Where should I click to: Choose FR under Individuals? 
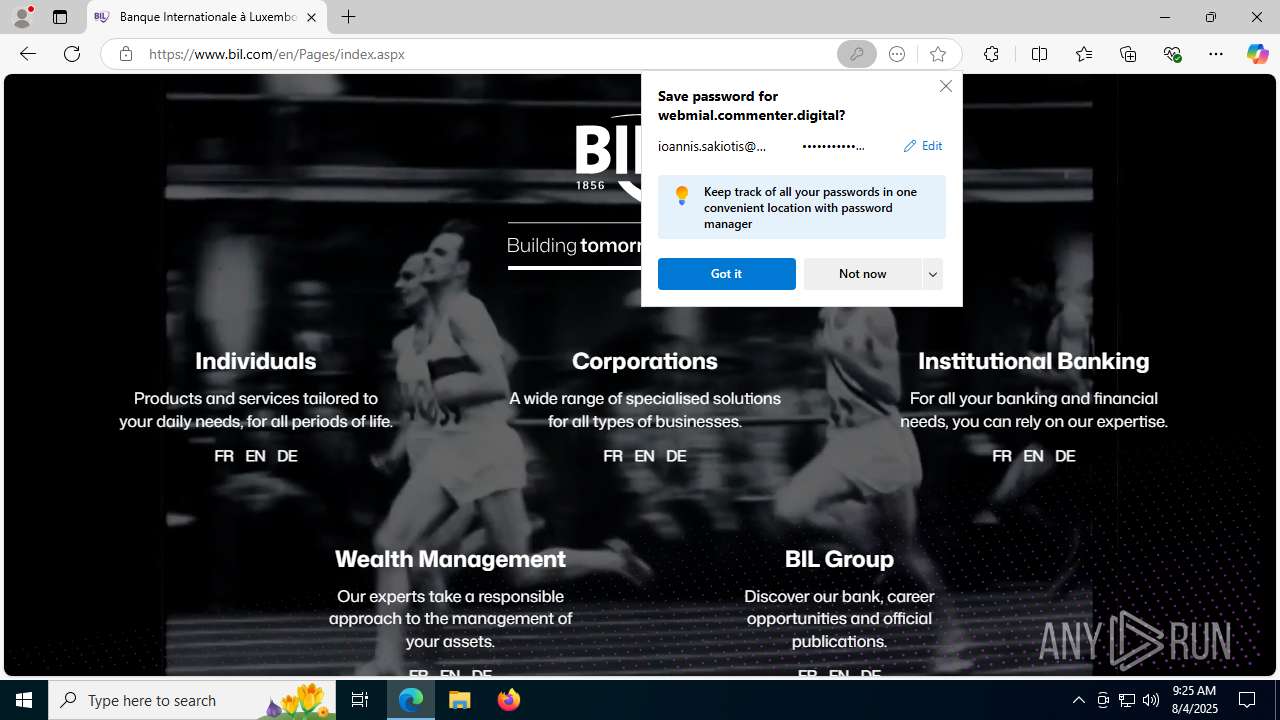(x=224, y=456)
